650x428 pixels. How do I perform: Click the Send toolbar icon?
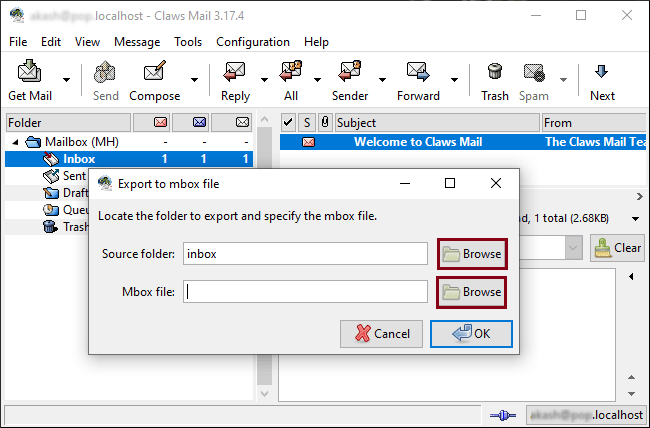click(105, 81)
